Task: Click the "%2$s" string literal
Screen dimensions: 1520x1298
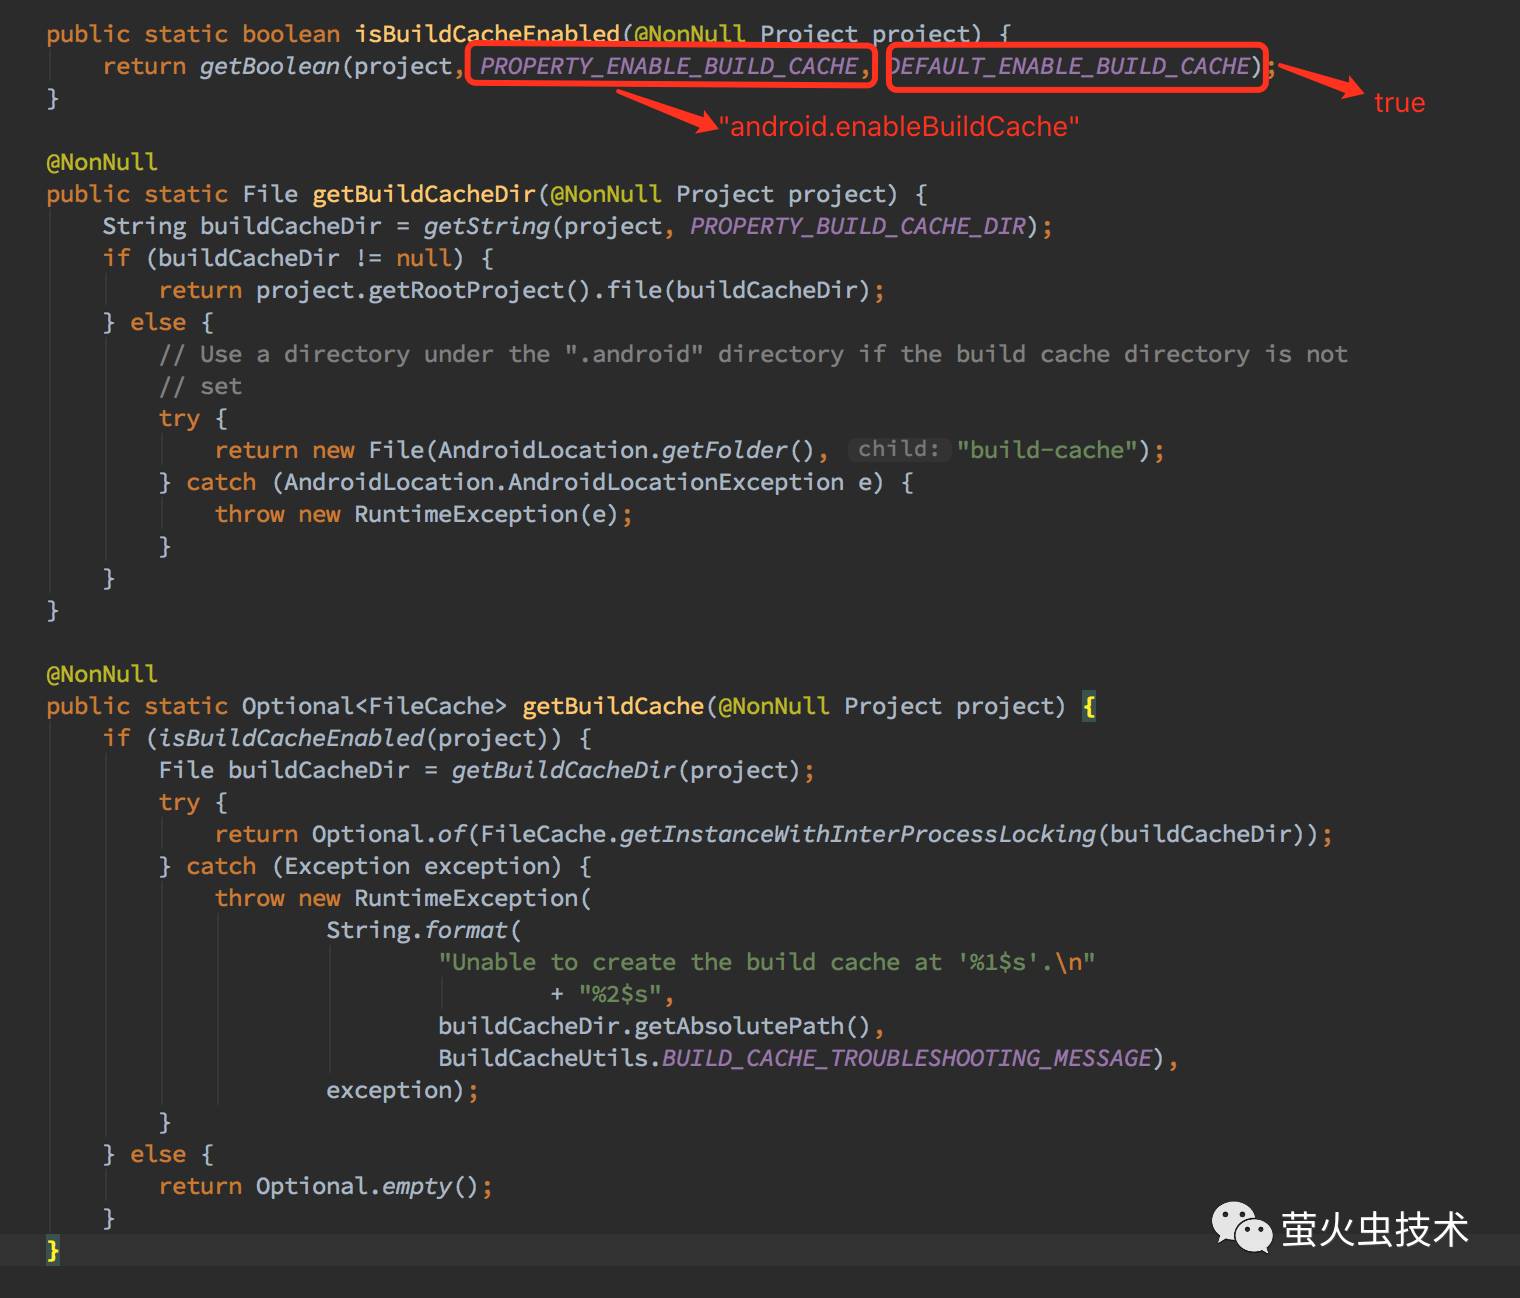Action: click(620, 994)
